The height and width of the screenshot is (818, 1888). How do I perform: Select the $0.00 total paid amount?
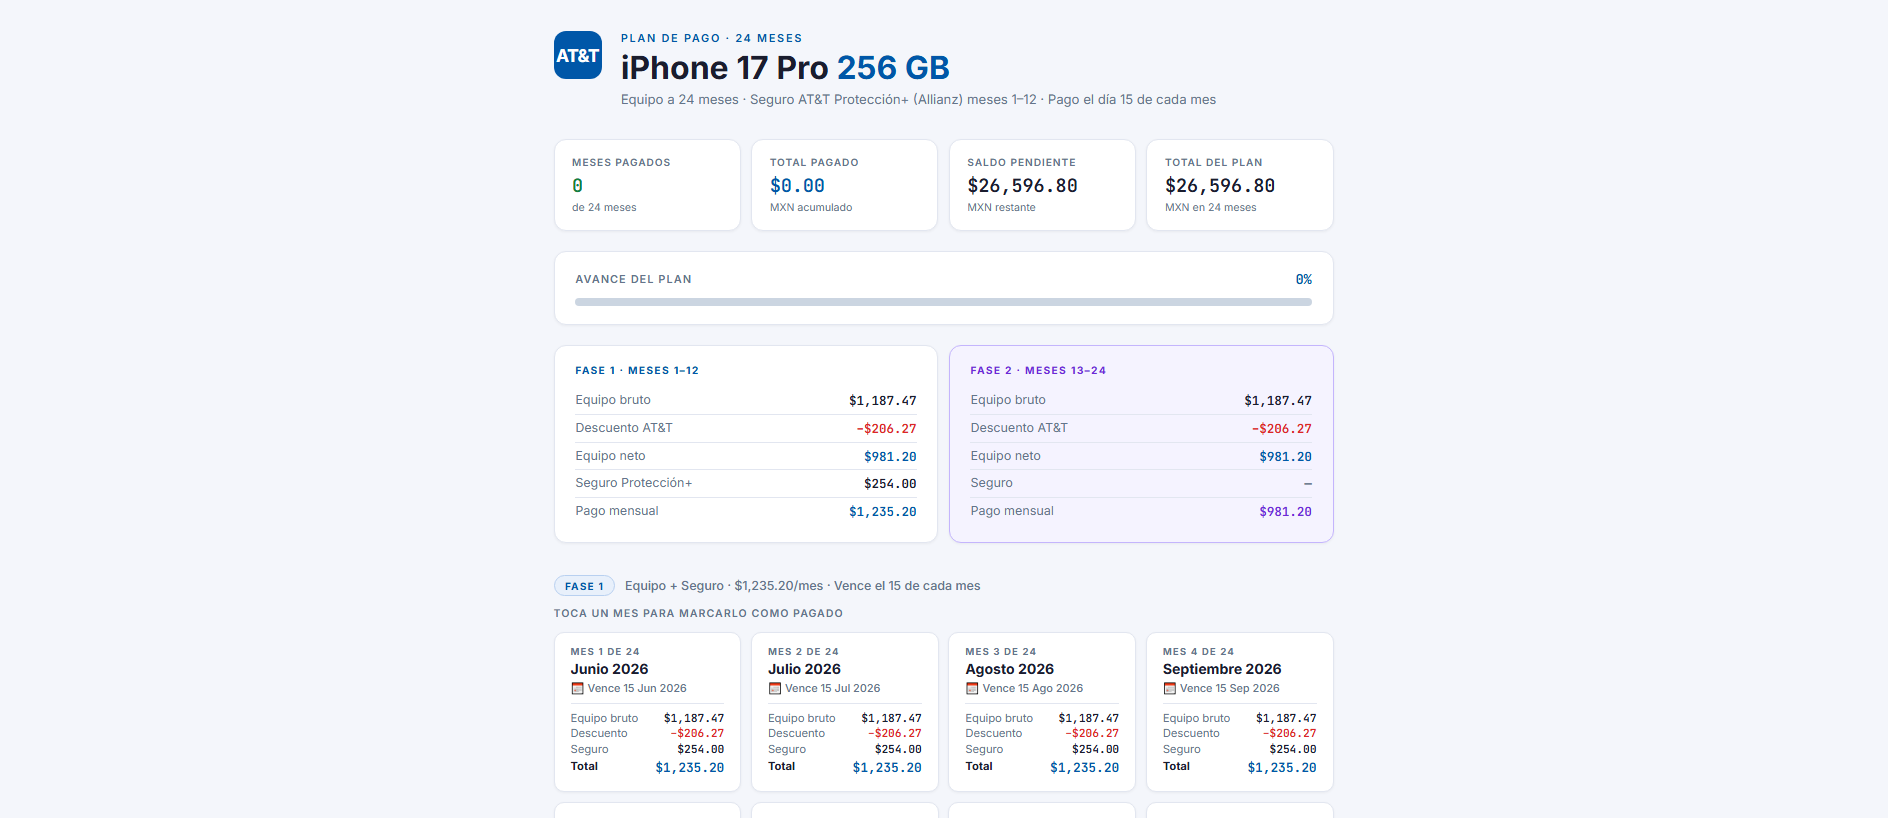pos(797,186)
